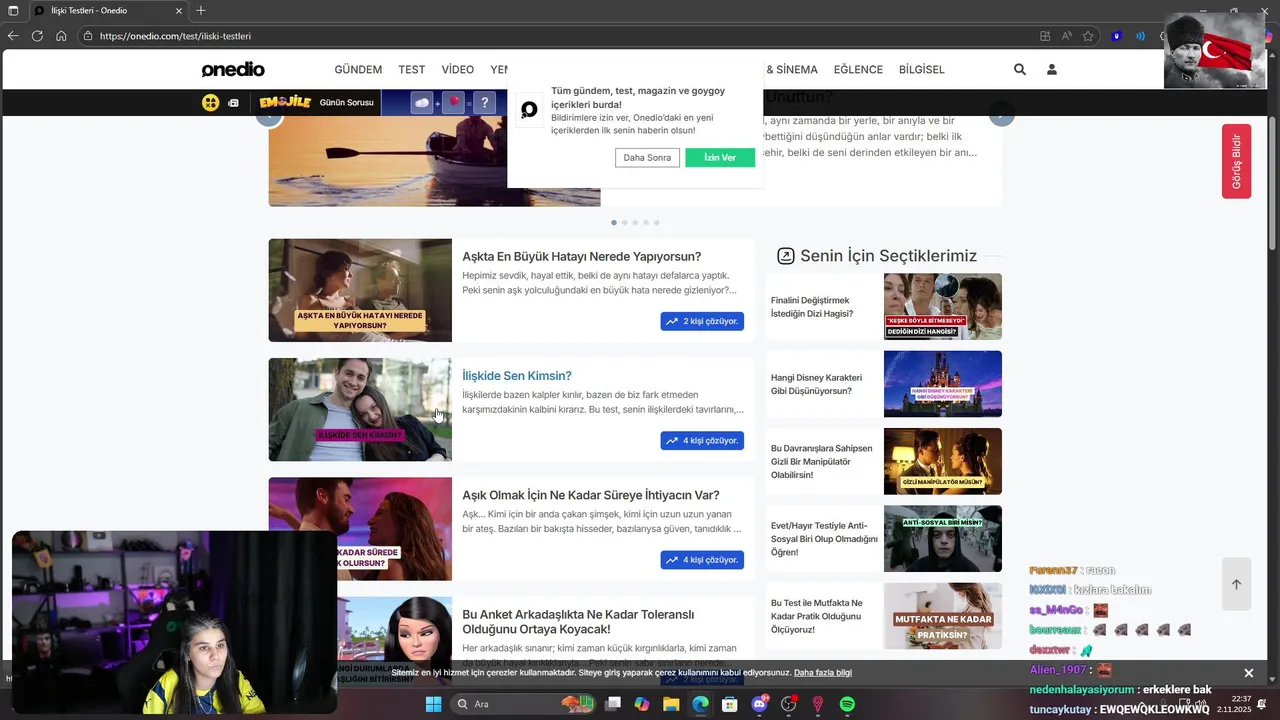Viewport: 1280px width, 720px height.
Task: Open the GÜNDEM menu
Action: tap(358, 70)
